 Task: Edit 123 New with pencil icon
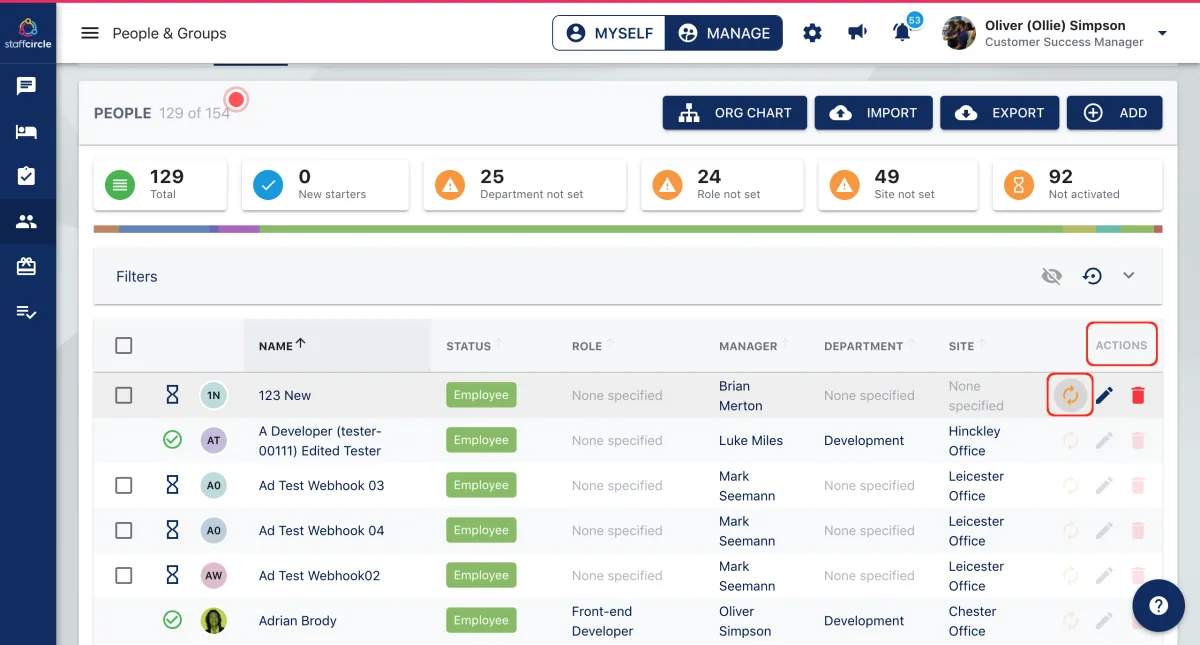[x=1104, y=395]
